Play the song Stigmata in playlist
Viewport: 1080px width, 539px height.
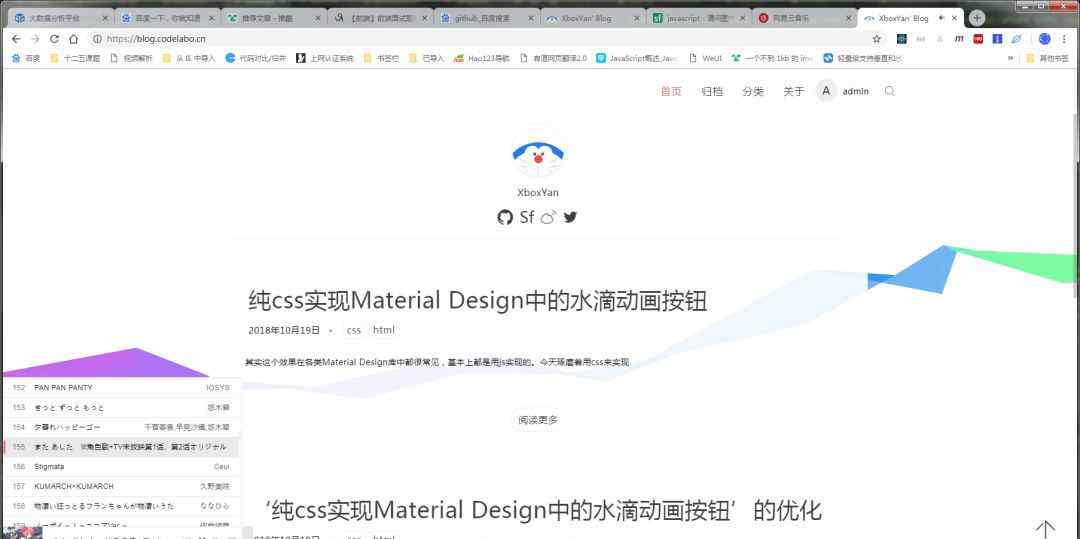[49, 466]
